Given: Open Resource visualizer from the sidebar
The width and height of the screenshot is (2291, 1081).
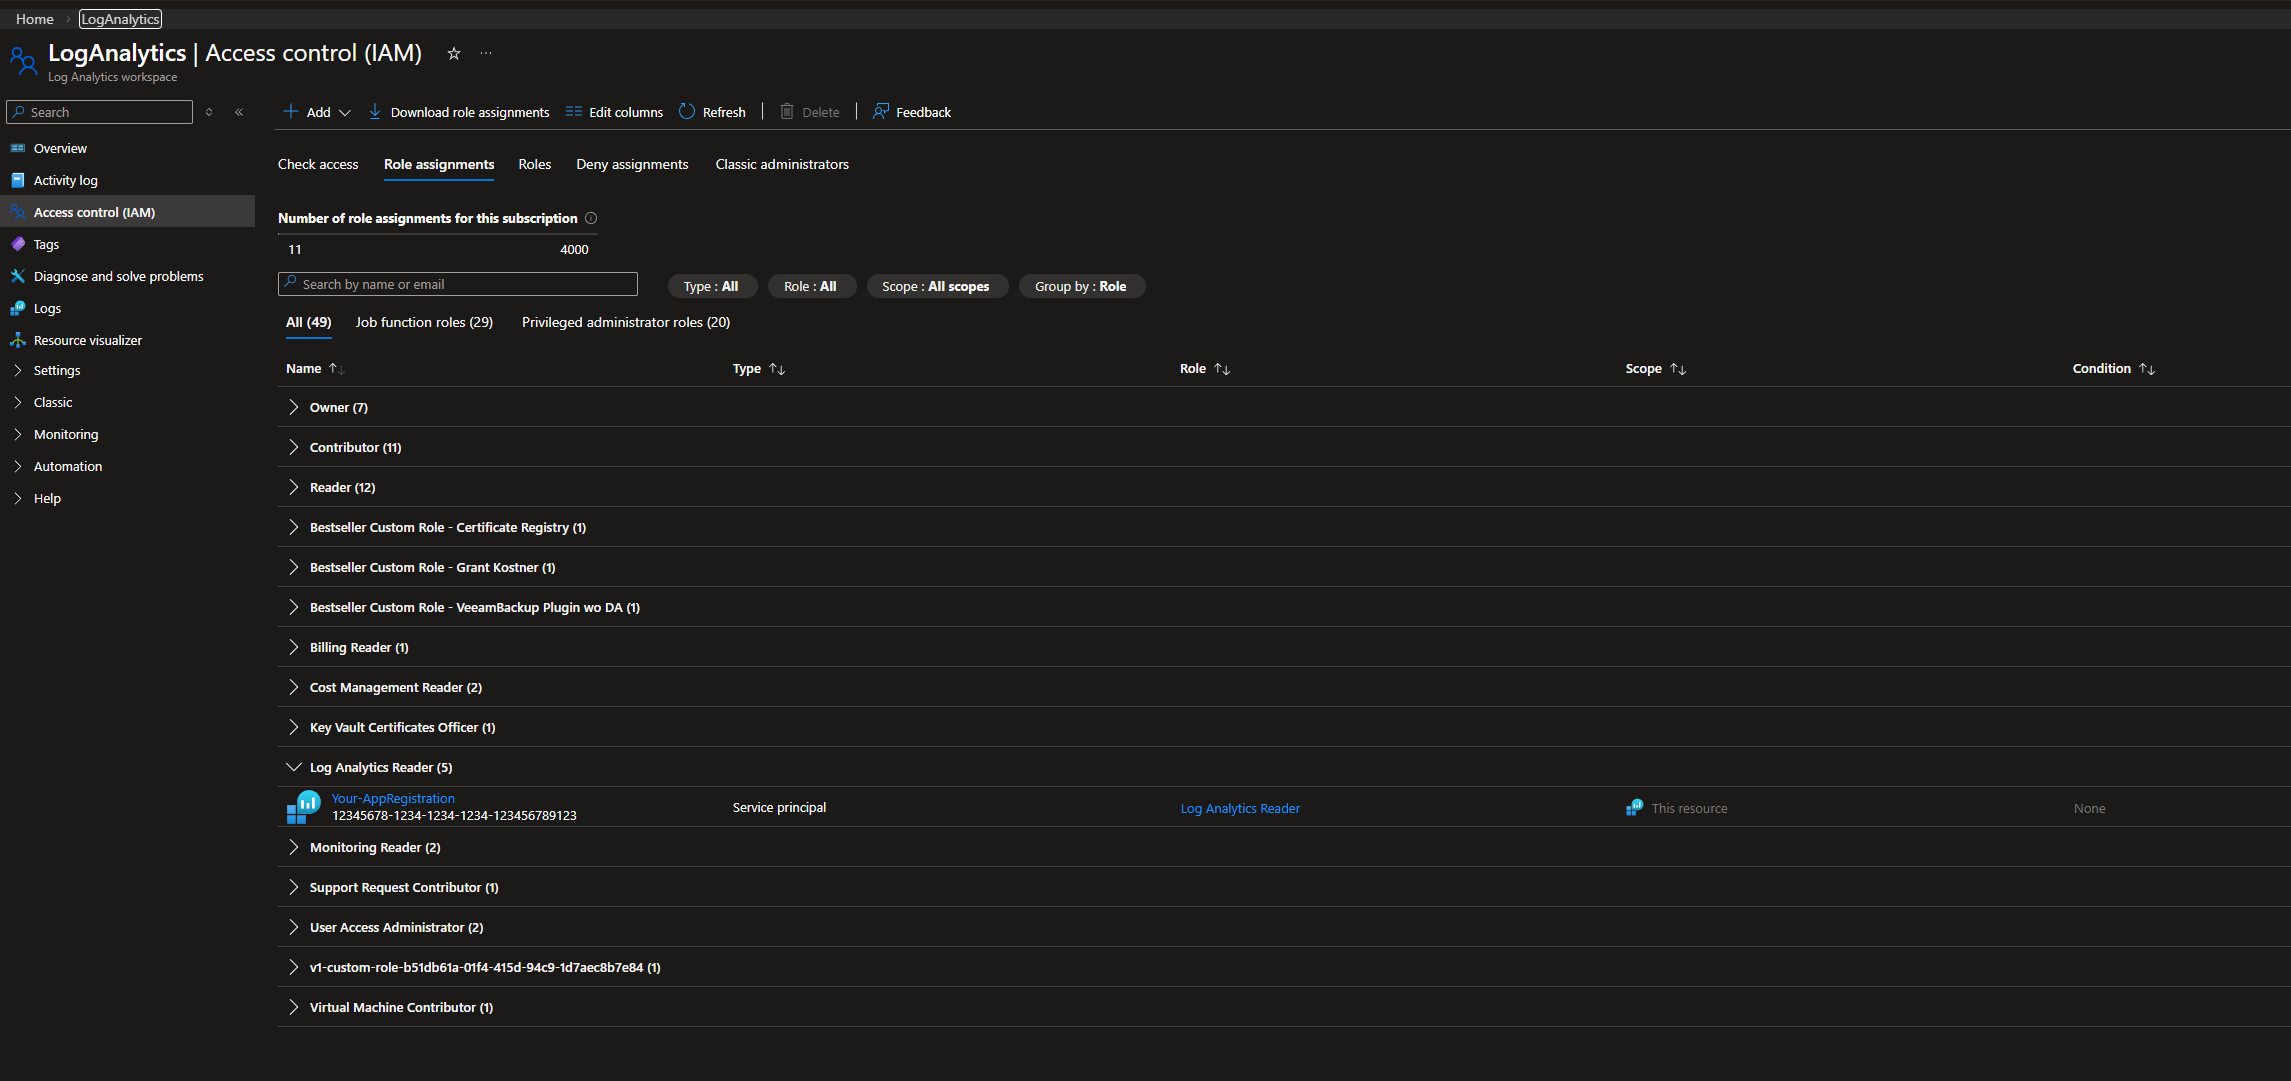Looking at the screenshot, I should click(x=88, y=340).
